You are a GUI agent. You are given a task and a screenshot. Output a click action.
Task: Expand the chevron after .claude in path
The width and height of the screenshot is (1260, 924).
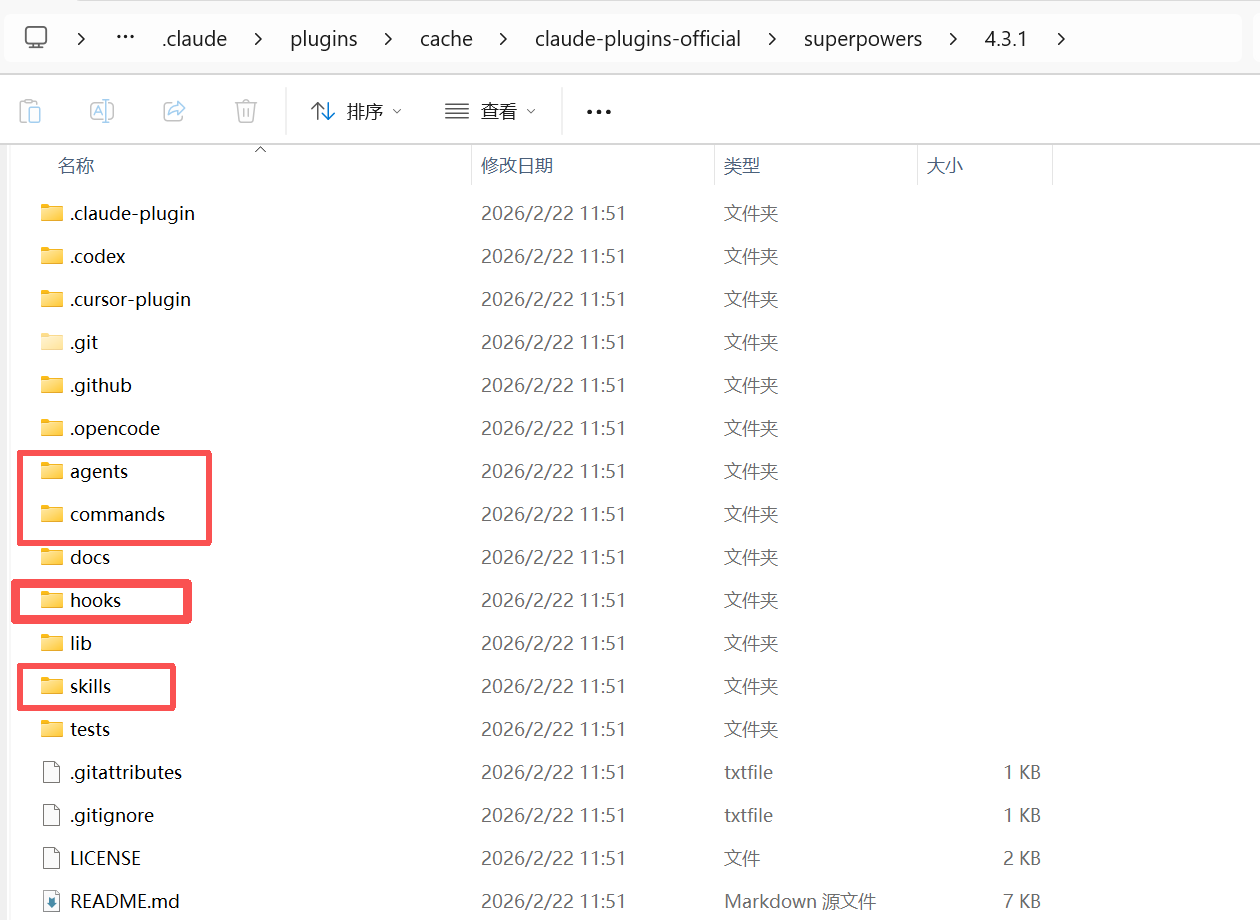[x=258, y=39]
